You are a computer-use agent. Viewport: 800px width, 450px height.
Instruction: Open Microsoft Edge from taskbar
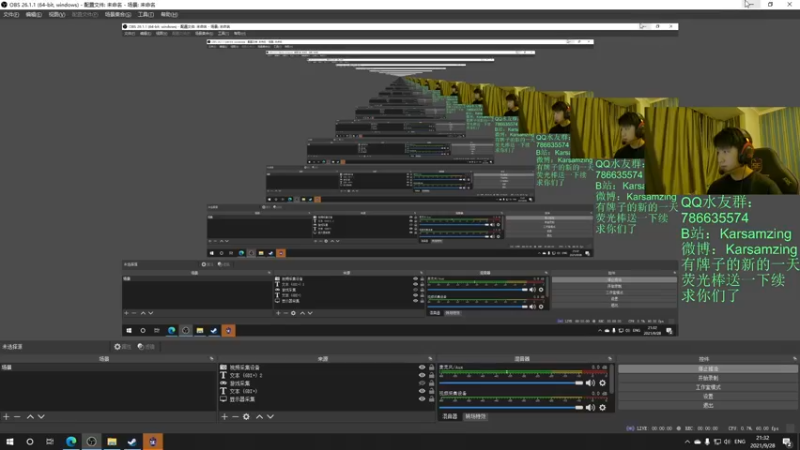click(x=71, y=442)
